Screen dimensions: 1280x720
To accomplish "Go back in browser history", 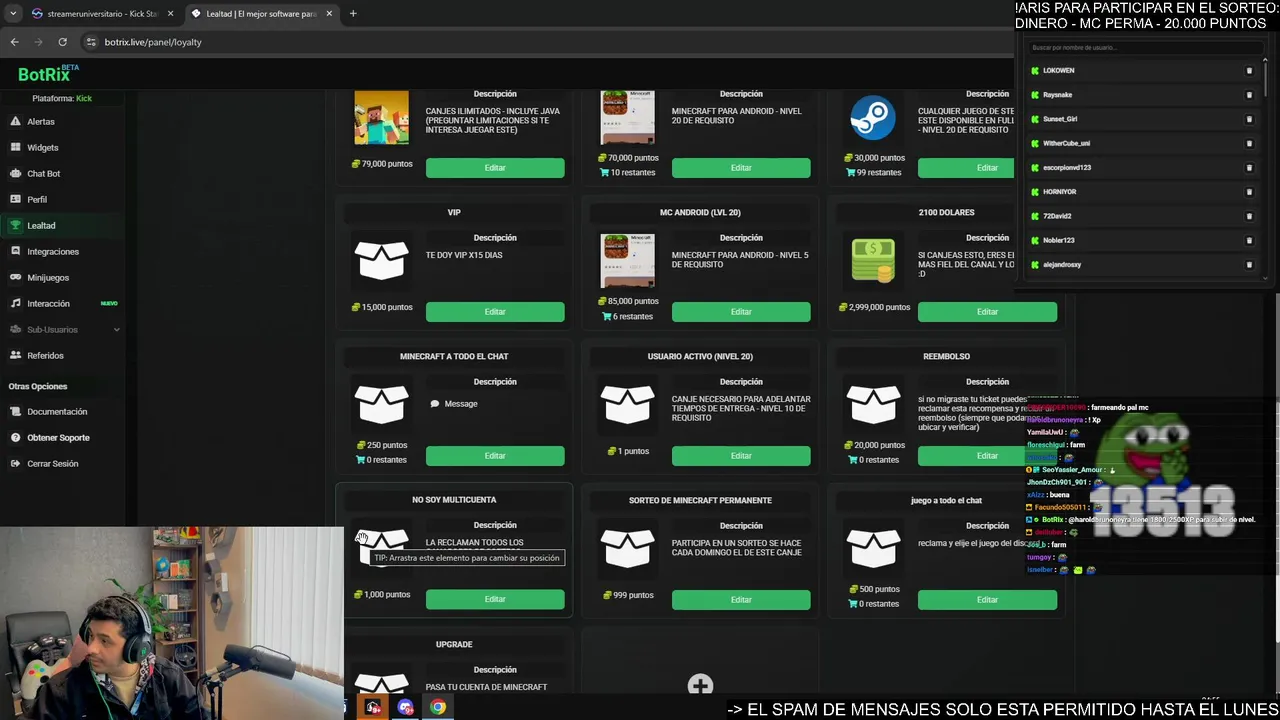I will point(14,42).
